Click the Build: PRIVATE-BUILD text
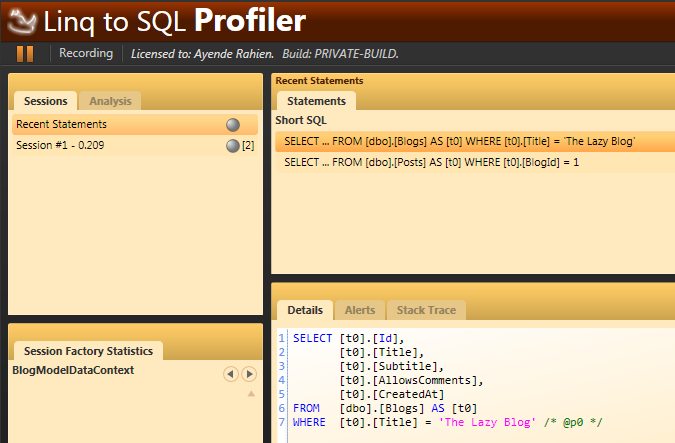Screen dimensions: 675x443 340,54
